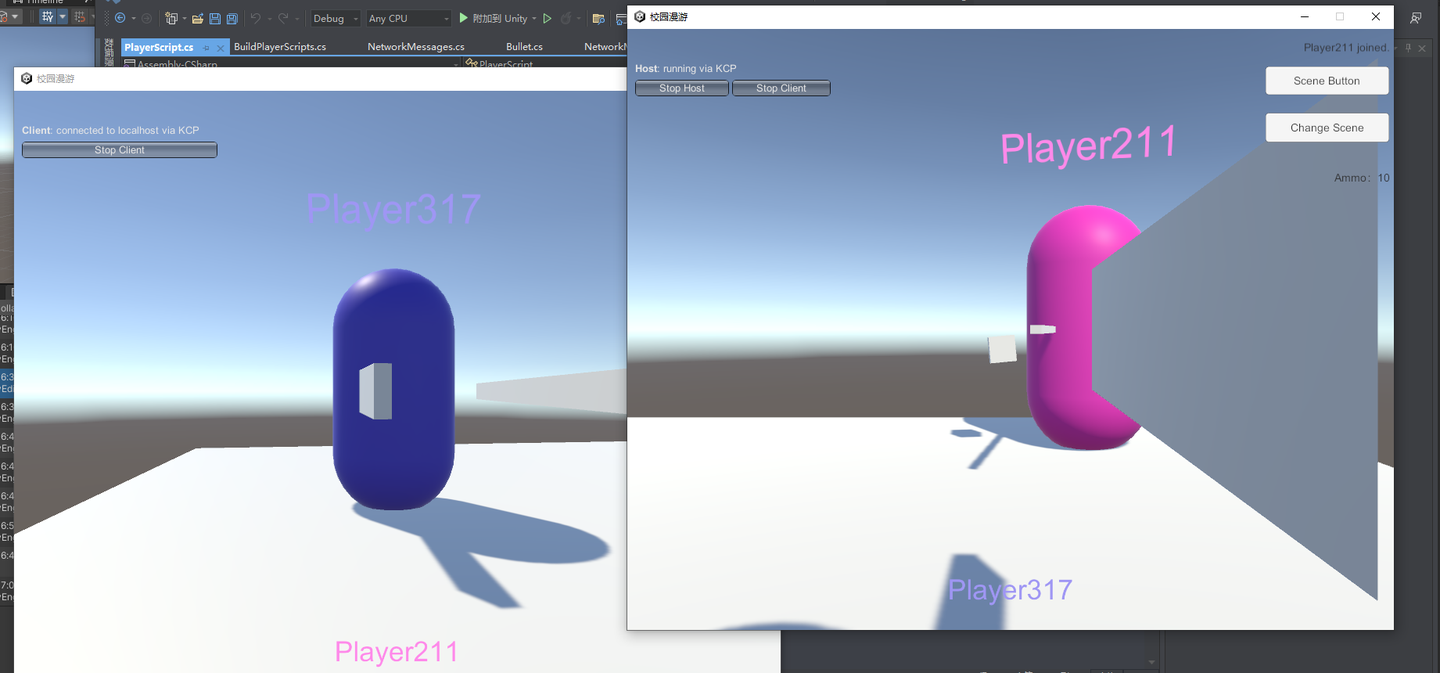Click the Redo icon in Visual Studio toolbar
Viewport: 1440px width, 673px height.
(x=283, y=17)
